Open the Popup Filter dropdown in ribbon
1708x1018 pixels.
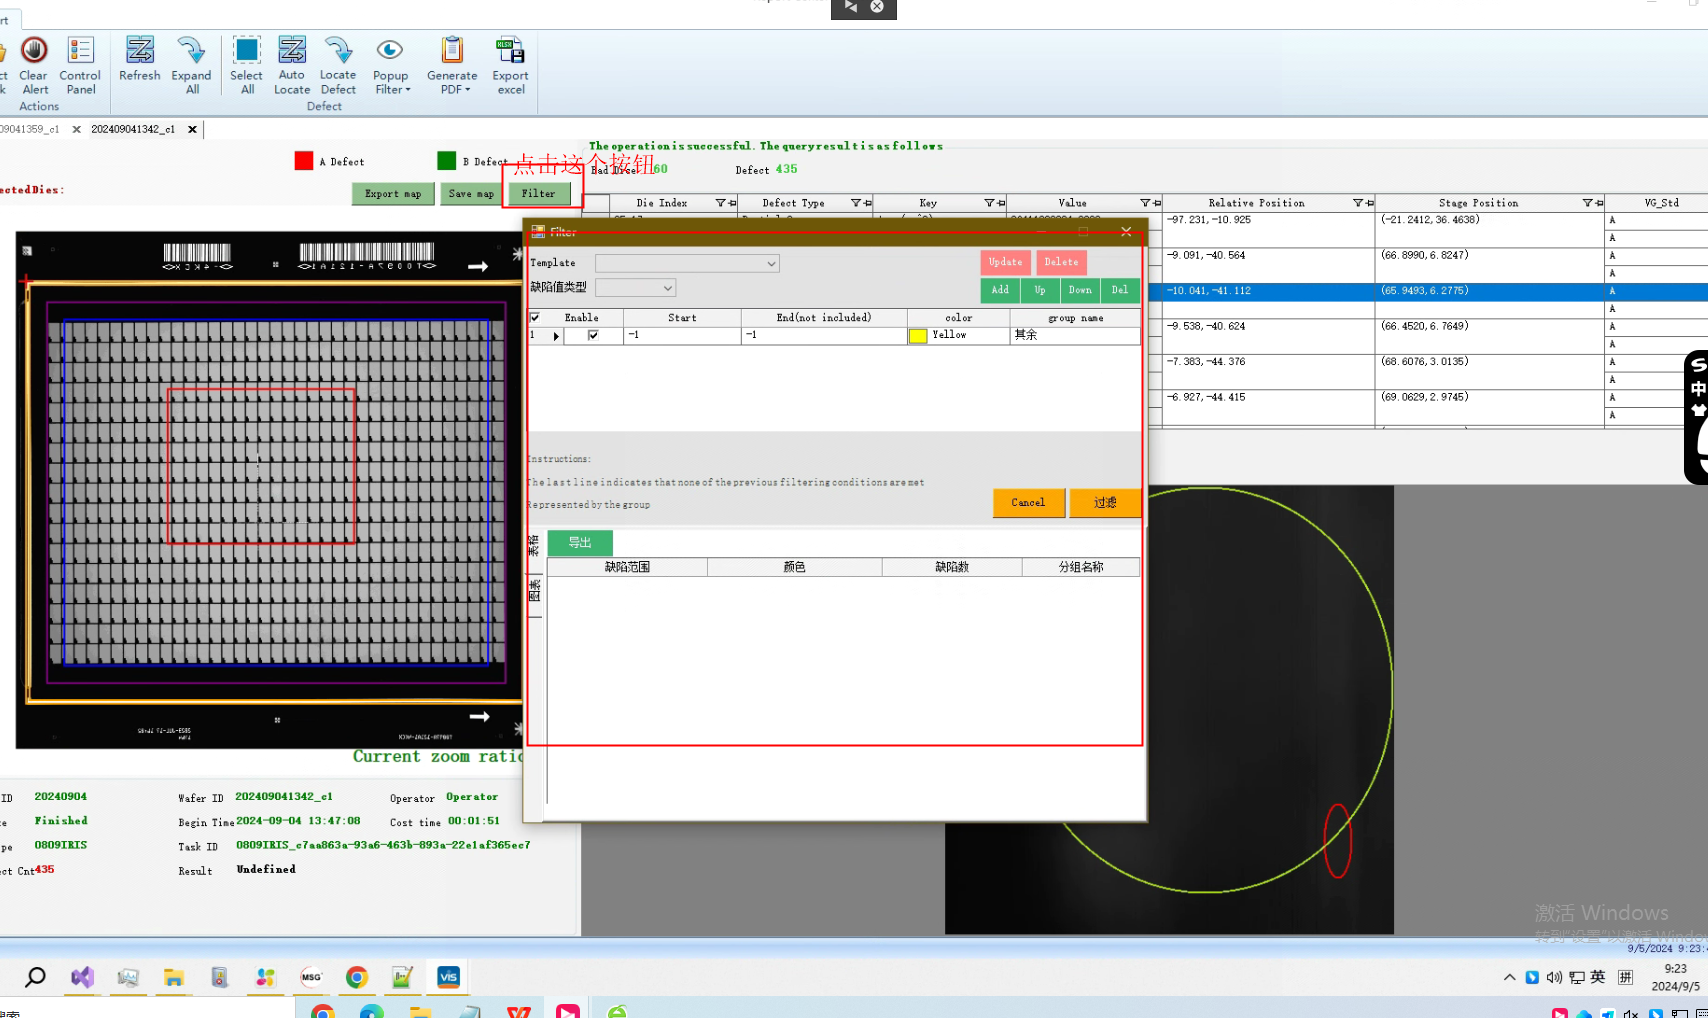(x=391, y=66)
